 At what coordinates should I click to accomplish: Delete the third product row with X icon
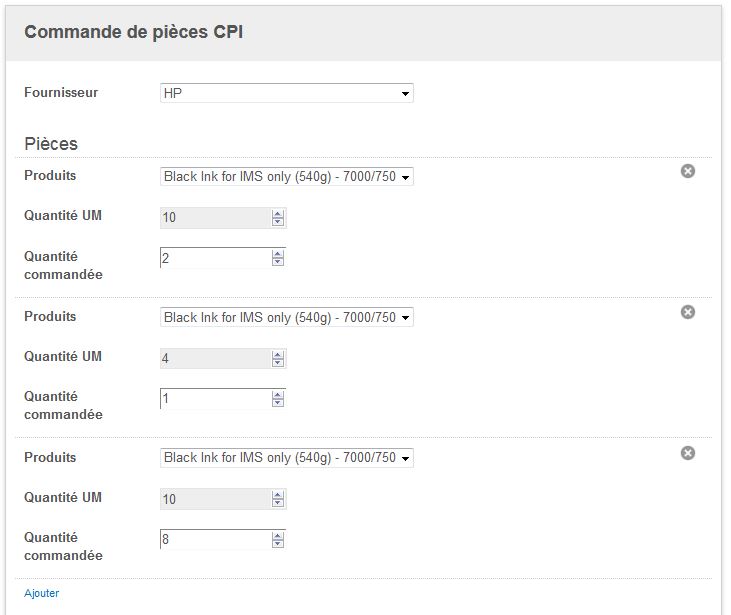point(688,453)
